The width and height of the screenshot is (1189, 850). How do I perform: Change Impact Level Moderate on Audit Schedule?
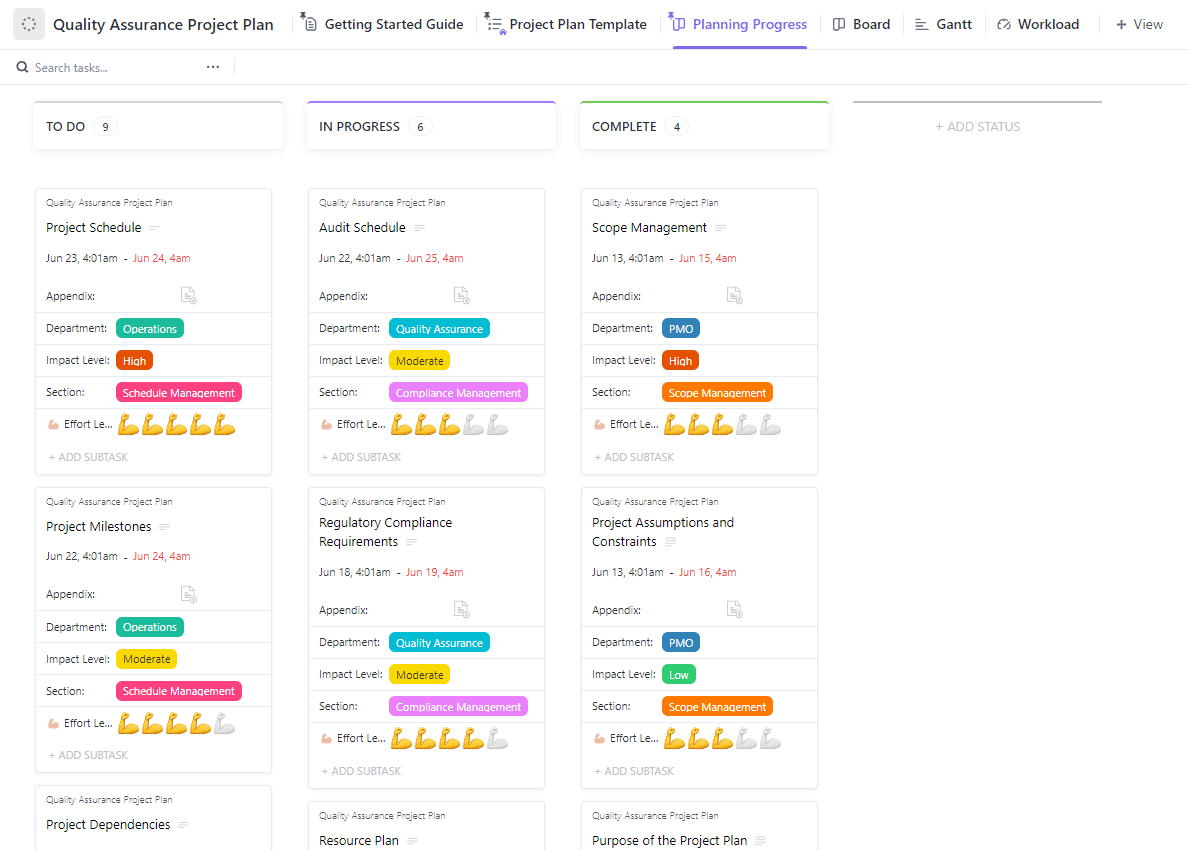pyautogui.click(x=419, y=361)
